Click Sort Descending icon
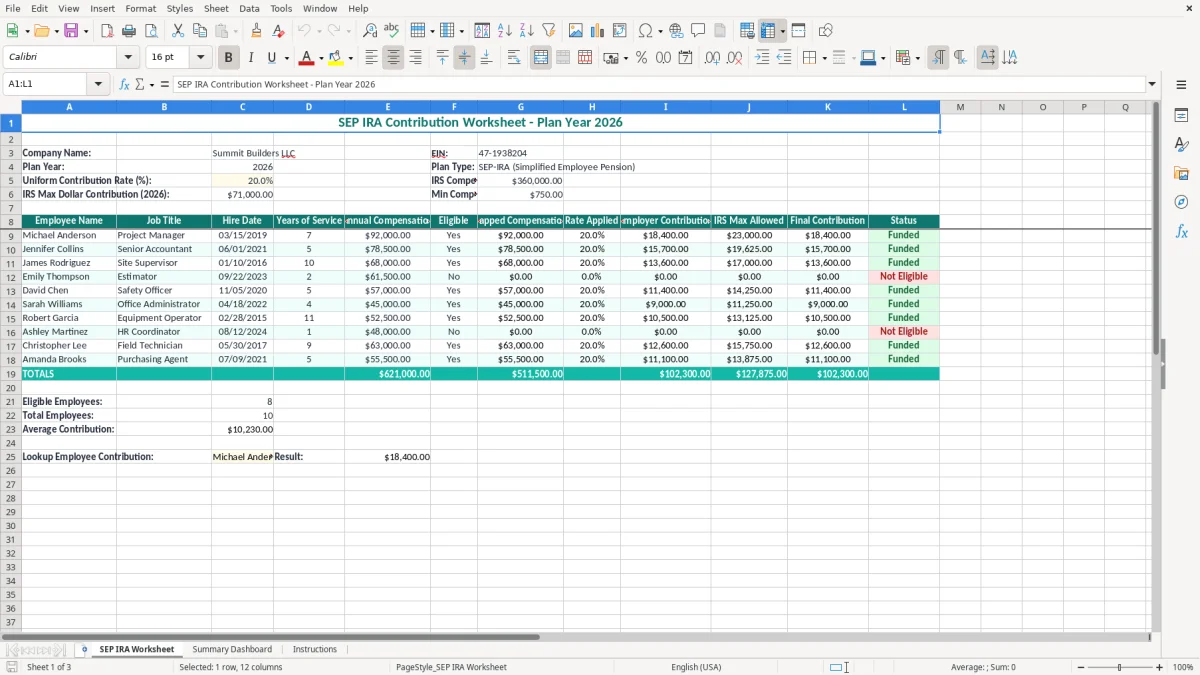 pos(527,31)
